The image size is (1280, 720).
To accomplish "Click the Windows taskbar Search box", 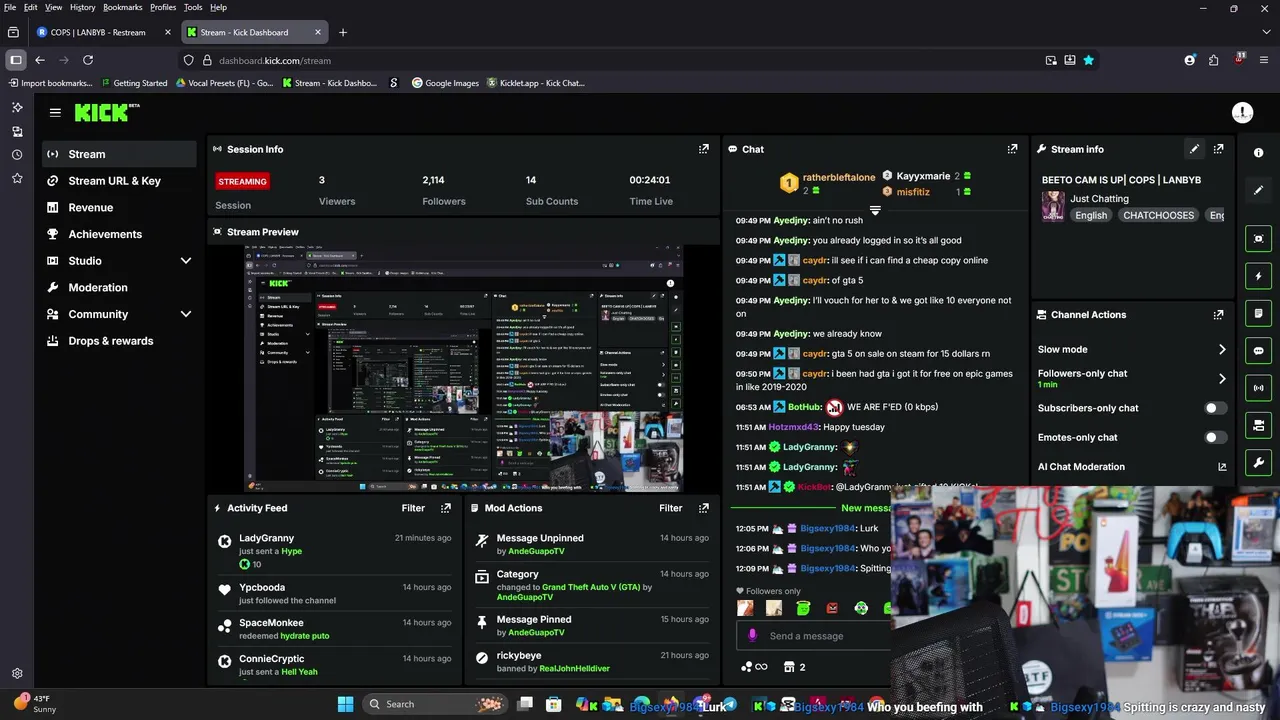I will click(435, 704).
